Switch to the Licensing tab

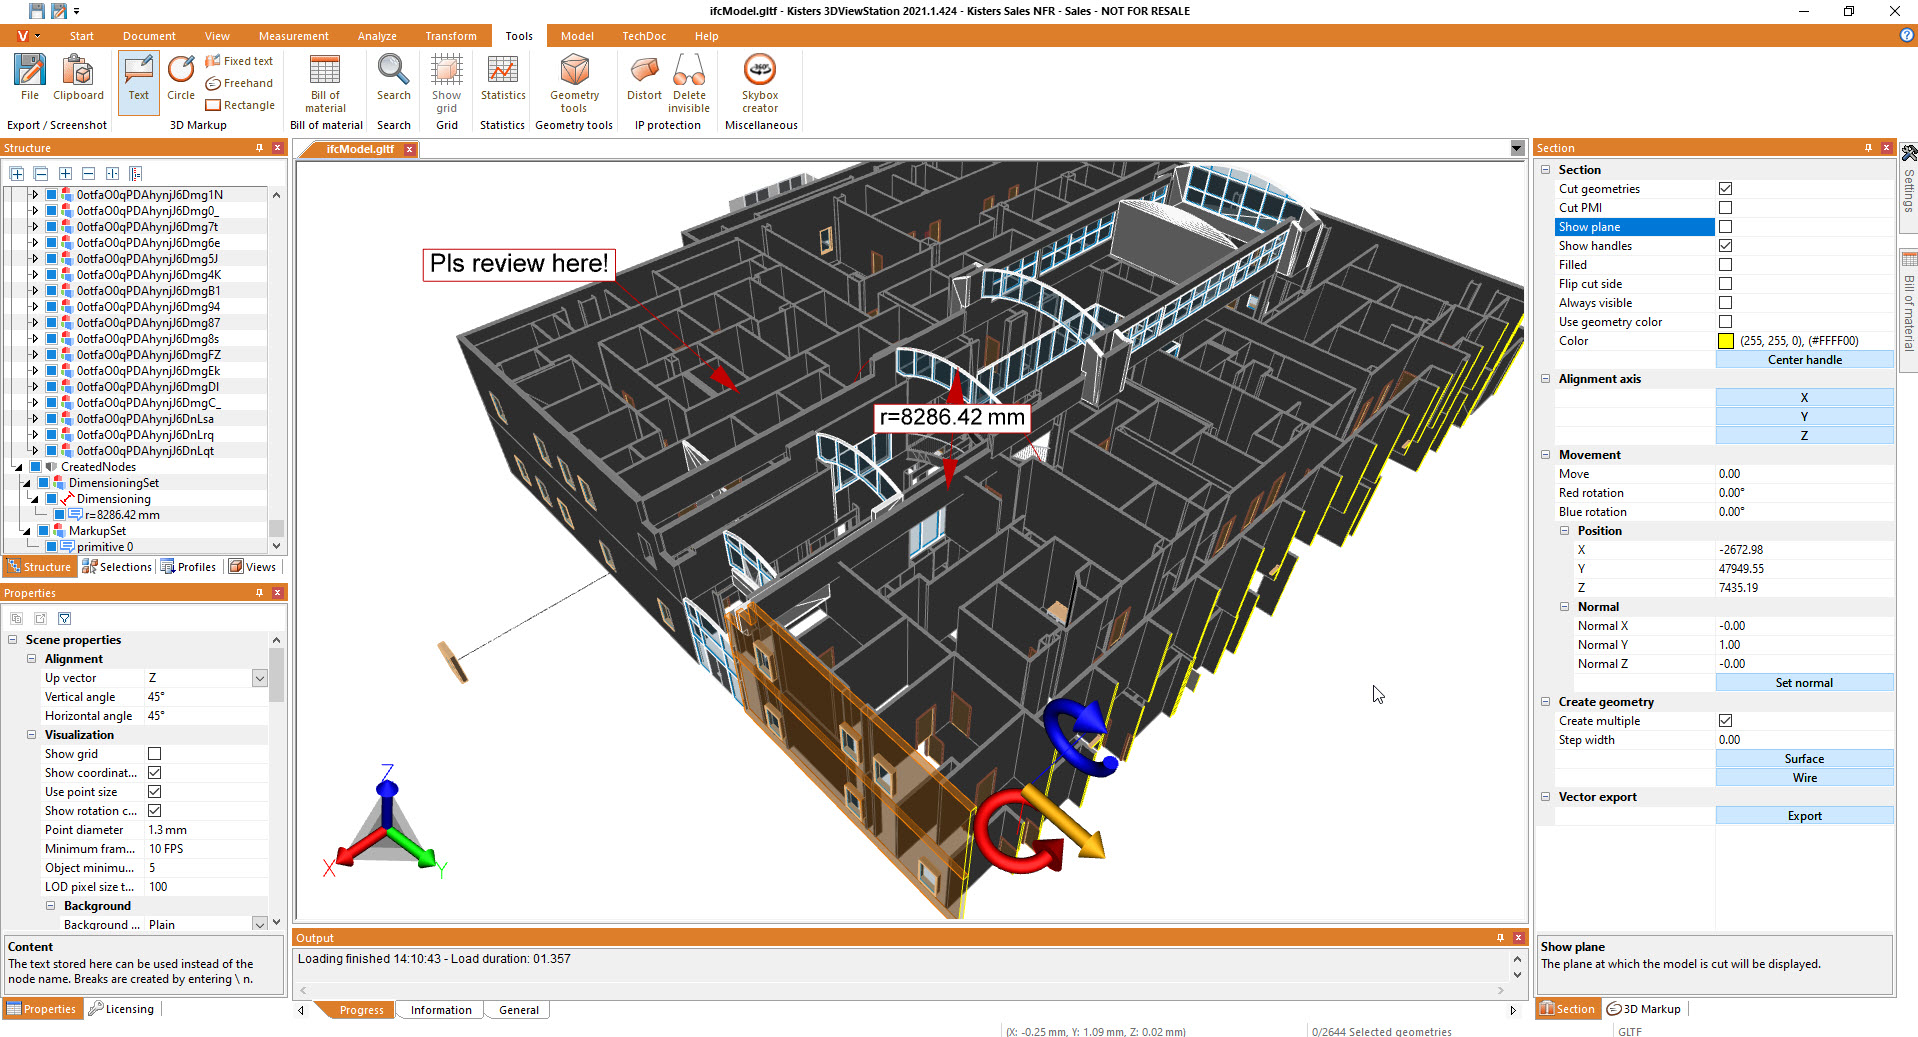pos(121,1009)
